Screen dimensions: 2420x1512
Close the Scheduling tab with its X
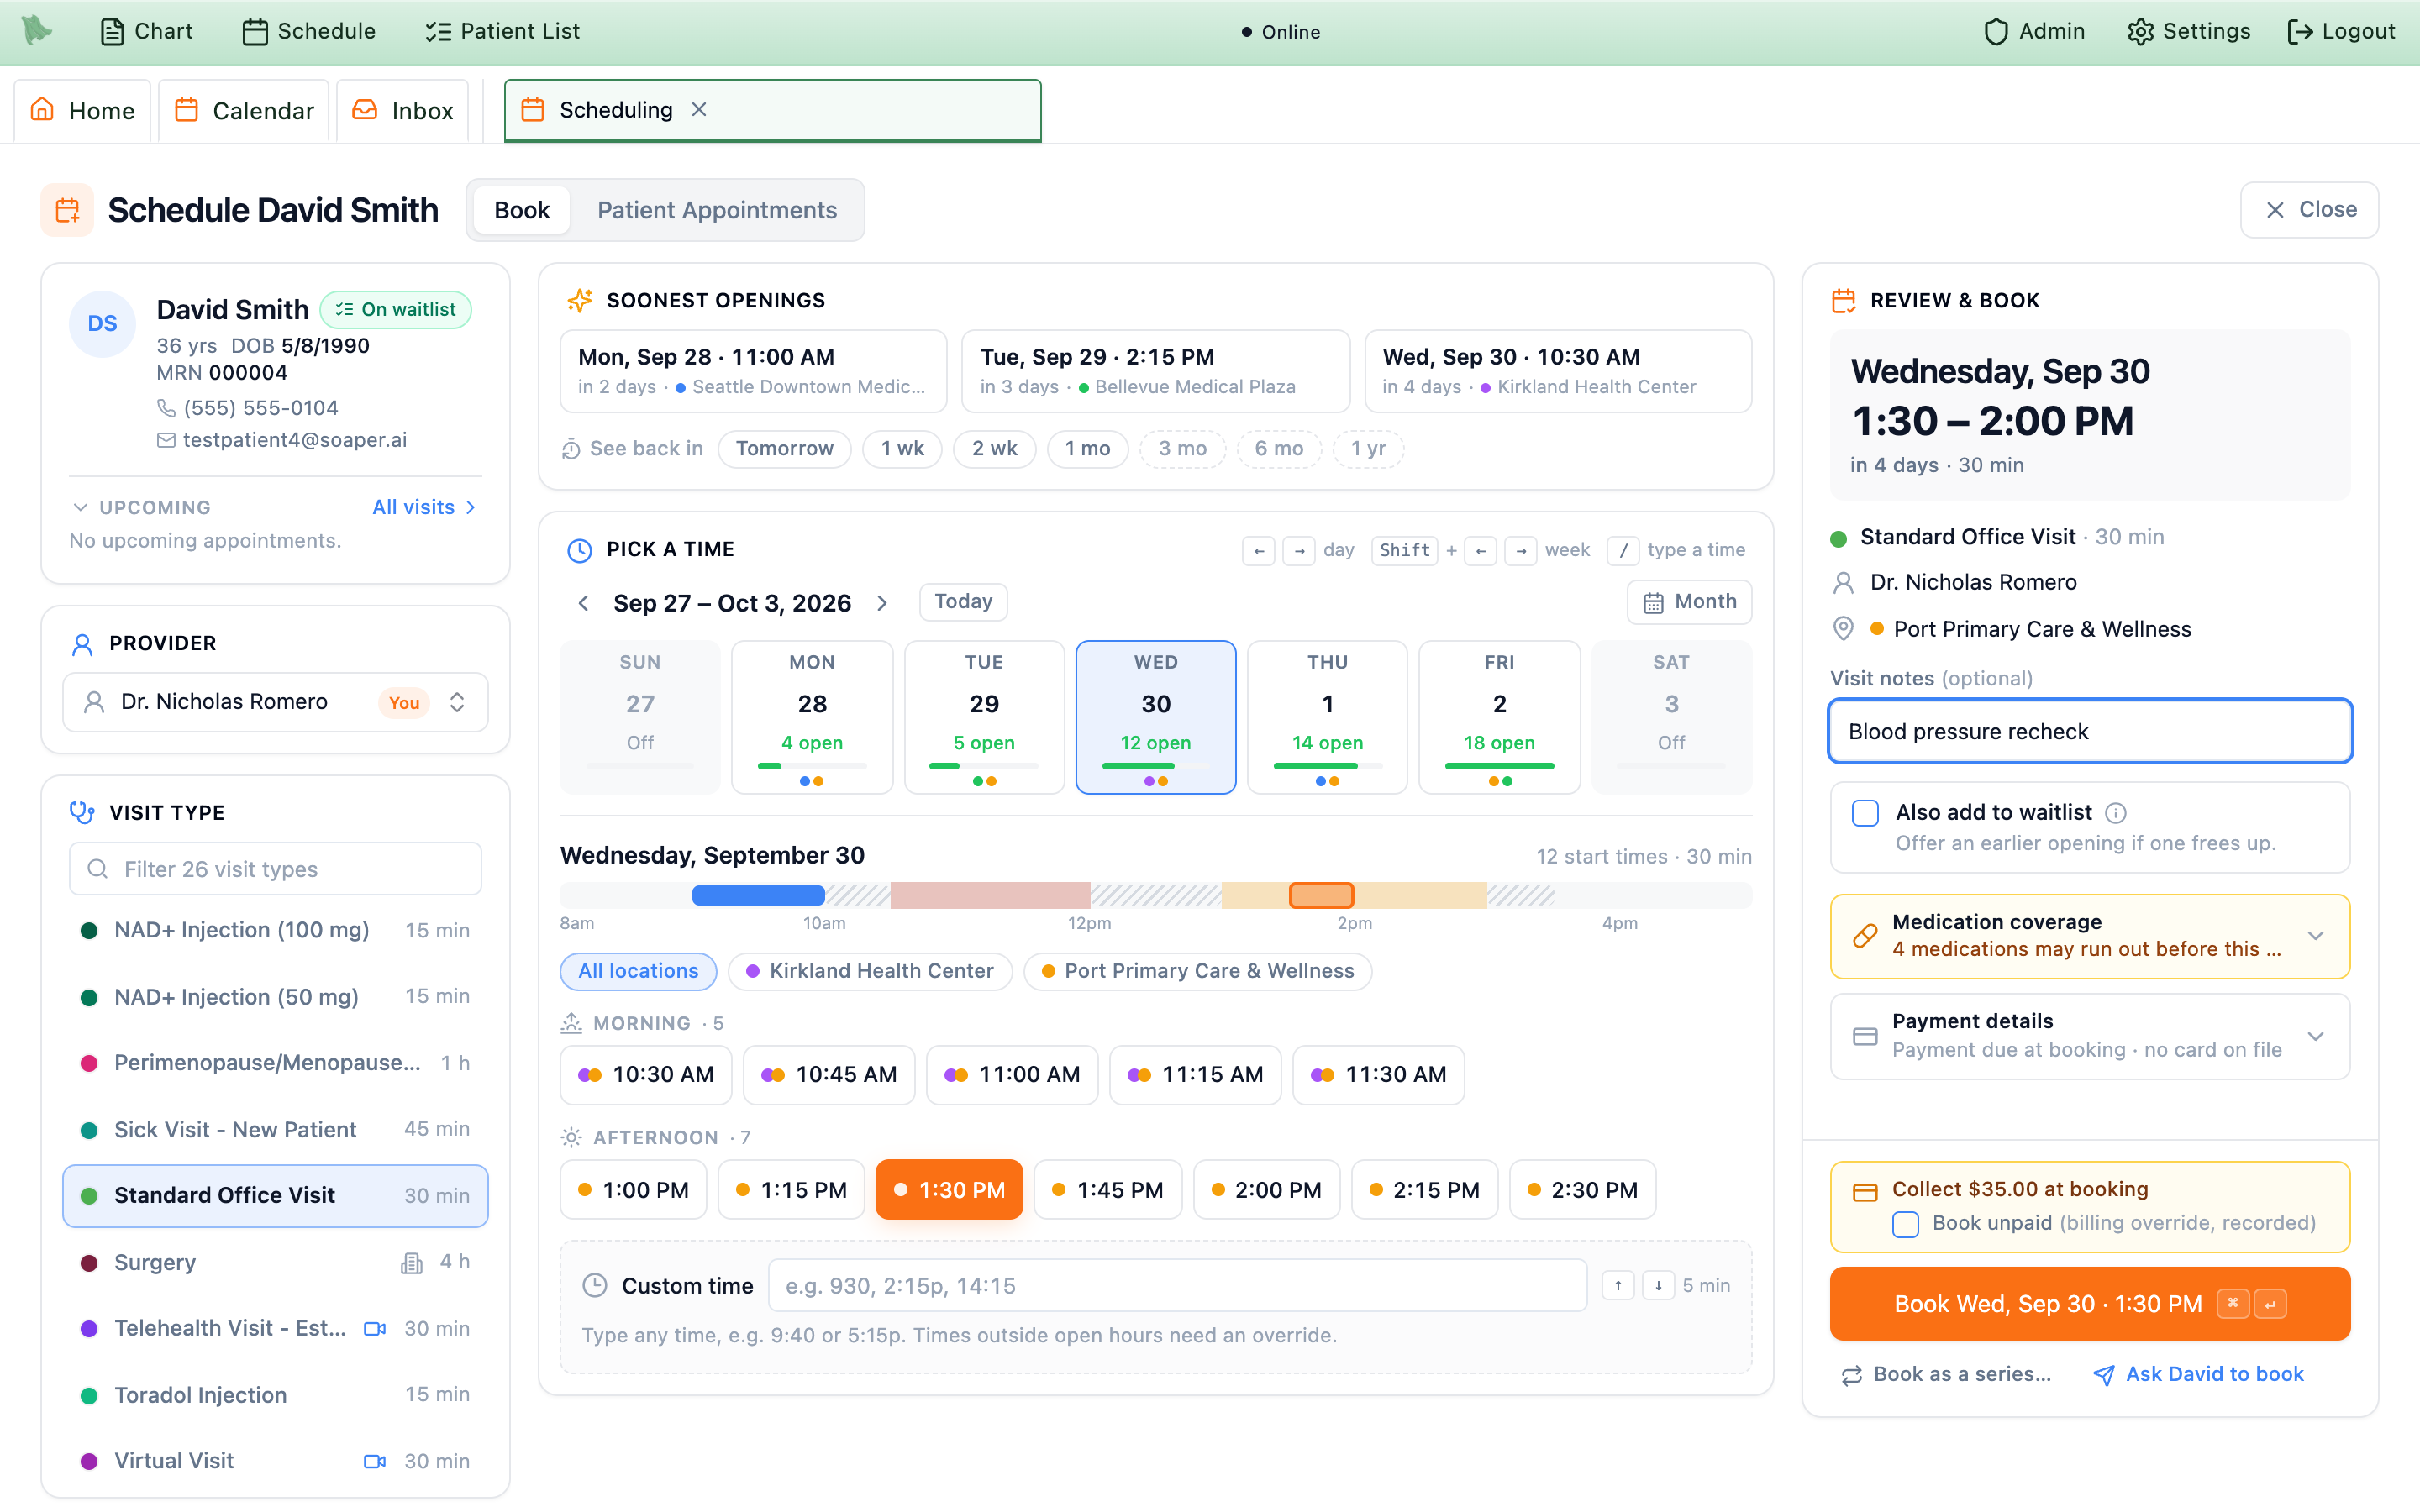click(x=699, y=110)
